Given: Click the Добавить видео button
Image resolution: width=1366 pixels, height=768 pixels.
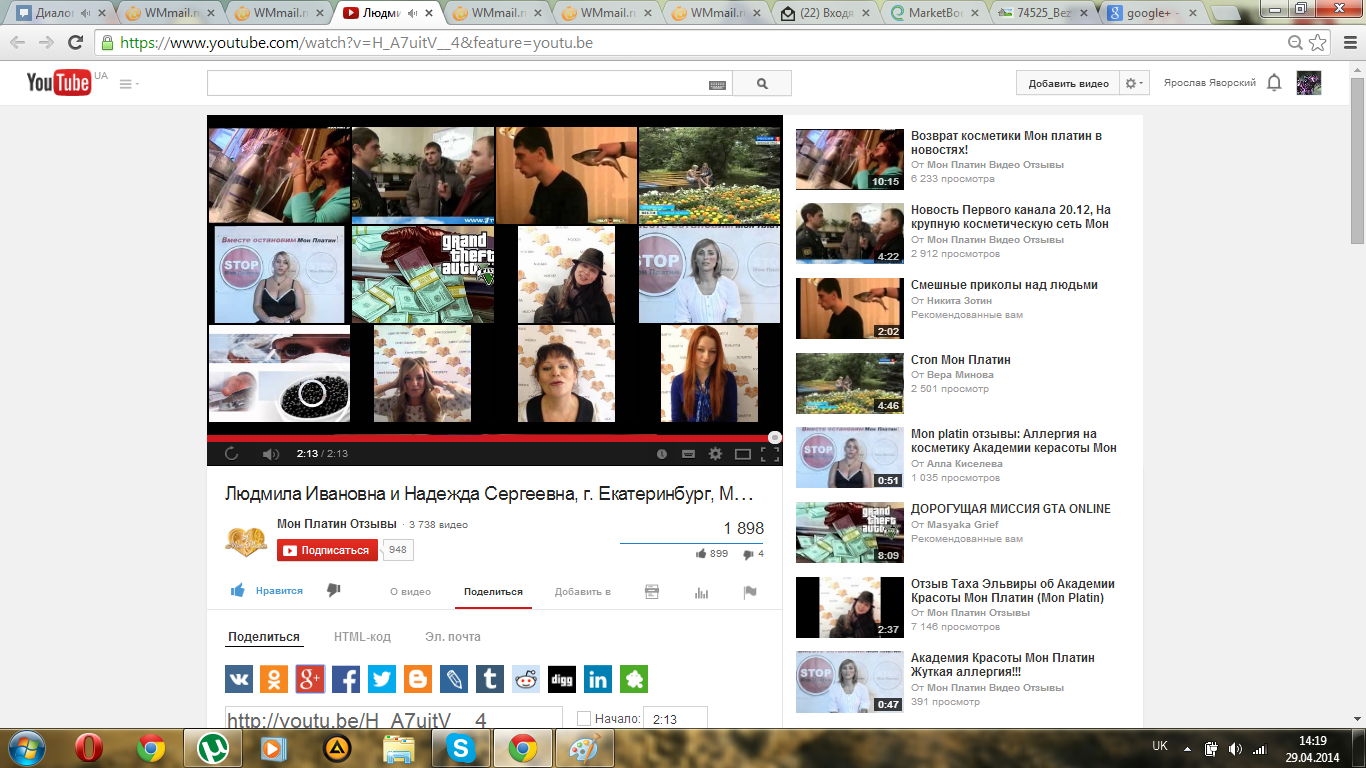Looking at the screenshot, I should tap(1068, 83).
